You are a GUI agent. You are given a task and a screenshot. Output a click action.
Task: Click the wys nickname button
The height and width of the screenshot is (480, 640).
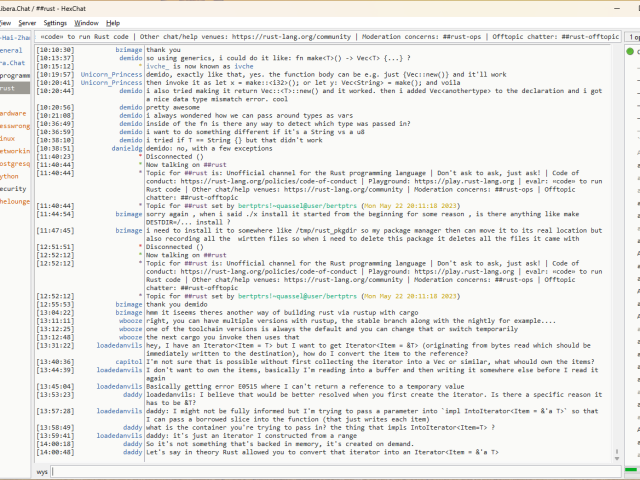(x=43, y=470)
